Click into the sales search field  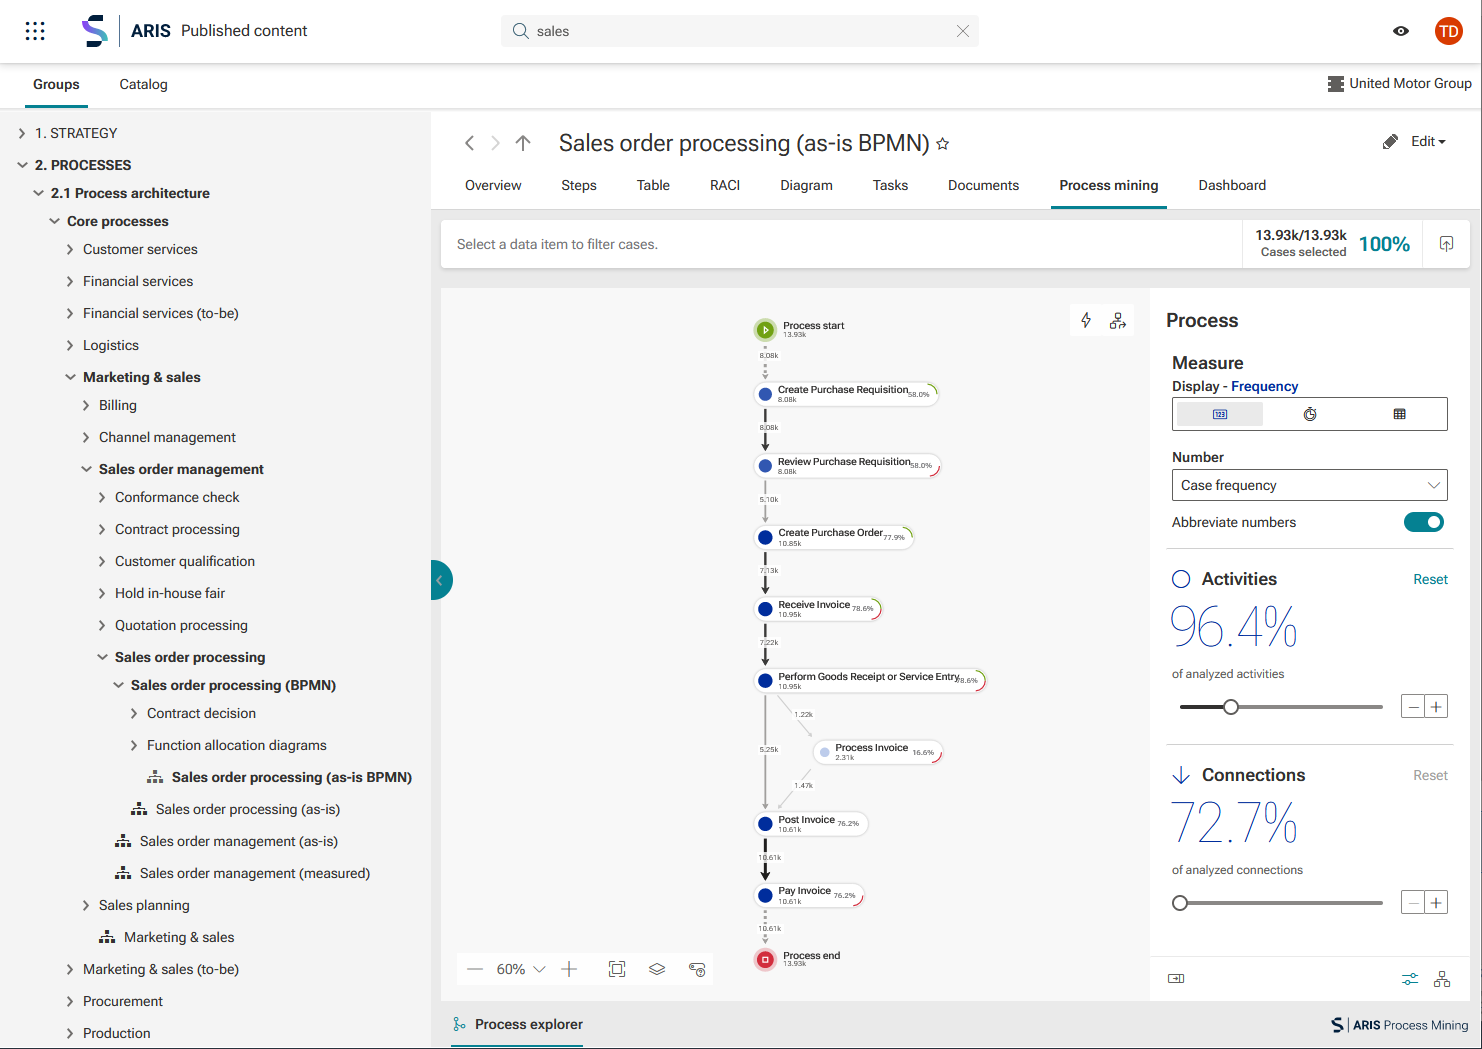(x=740, y=31)
